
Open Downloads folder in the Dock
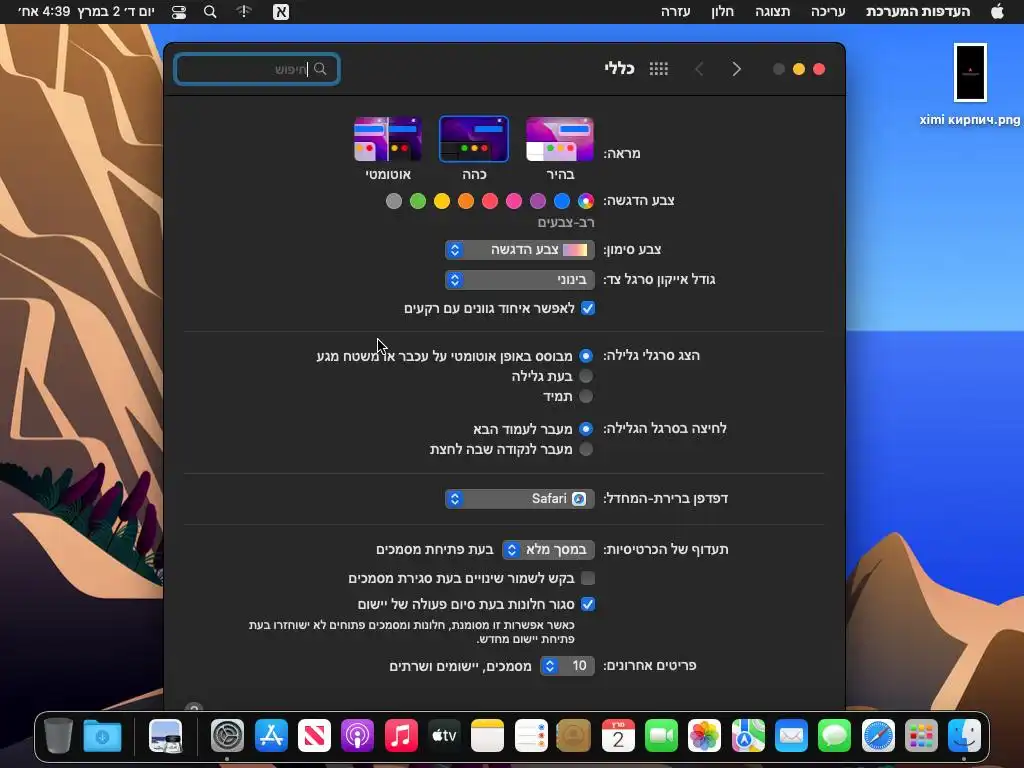tap(103, 736)
